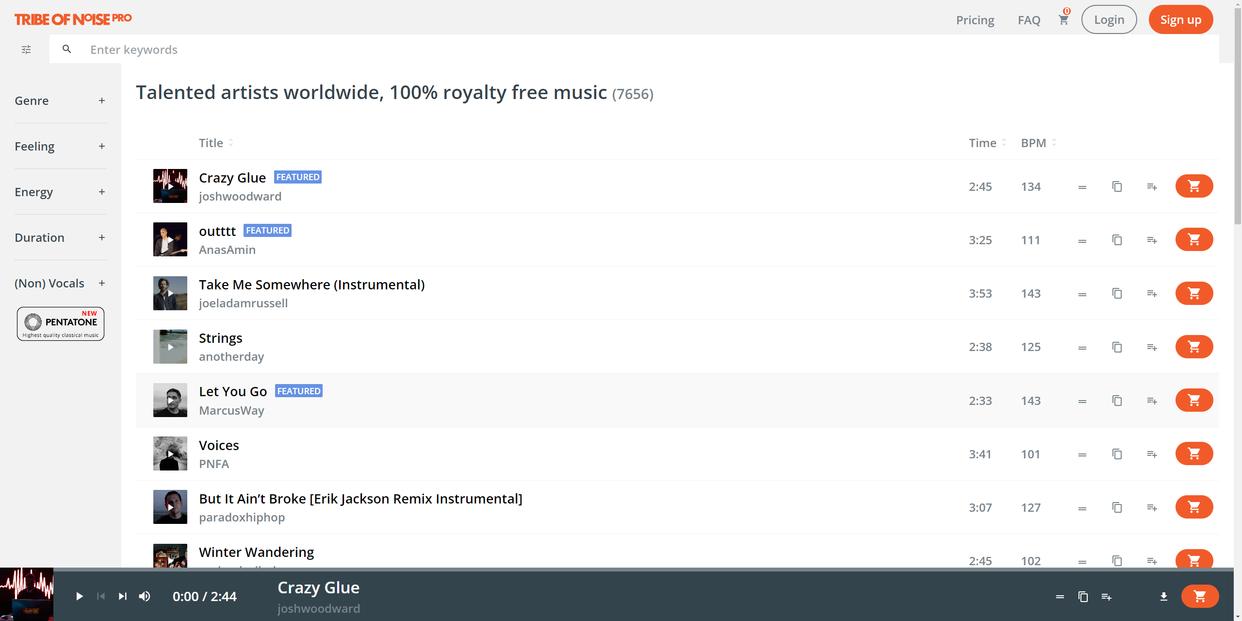1242x621 pixels.
Task: Mute the player volume
Action: (145, 597)
